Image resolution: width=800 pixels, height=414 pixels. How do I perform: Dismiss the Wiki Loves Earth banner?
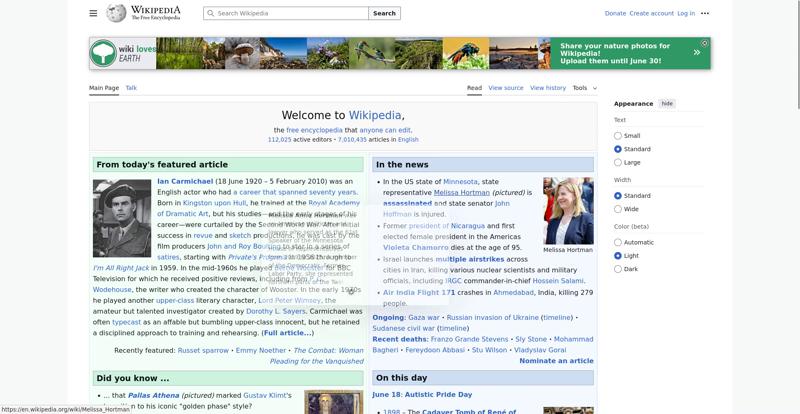click(x=704, y=43)
